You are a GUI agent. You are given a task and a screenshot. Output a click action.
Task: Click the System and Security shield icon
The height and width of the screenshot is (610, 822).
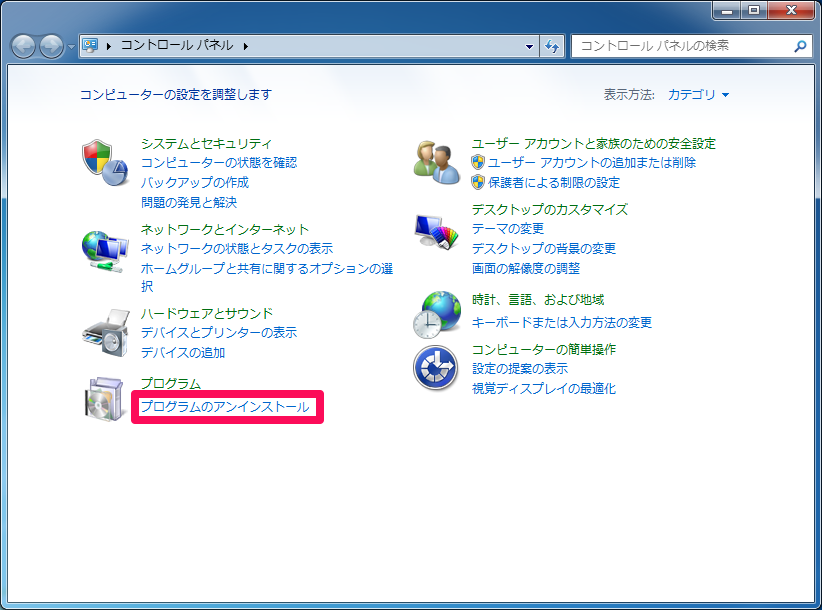point(105,162)
